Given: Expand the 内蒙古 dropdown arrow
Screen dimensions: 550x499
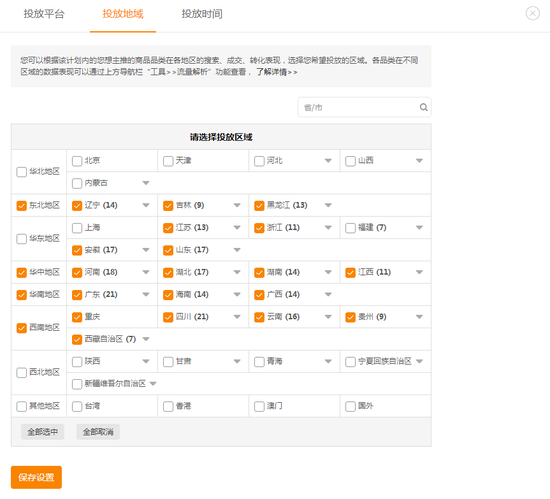Looking at the screenshot, I should [146, 183].
